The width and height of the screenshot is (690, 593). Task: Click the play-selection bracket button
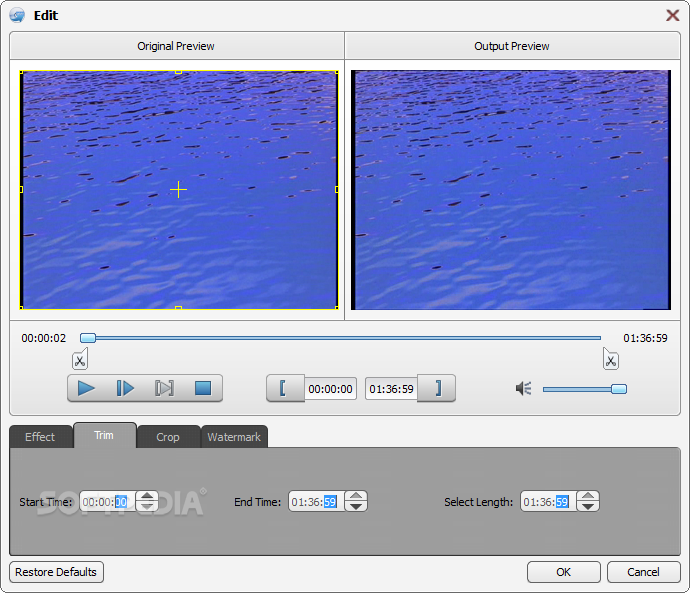(164, 388)
